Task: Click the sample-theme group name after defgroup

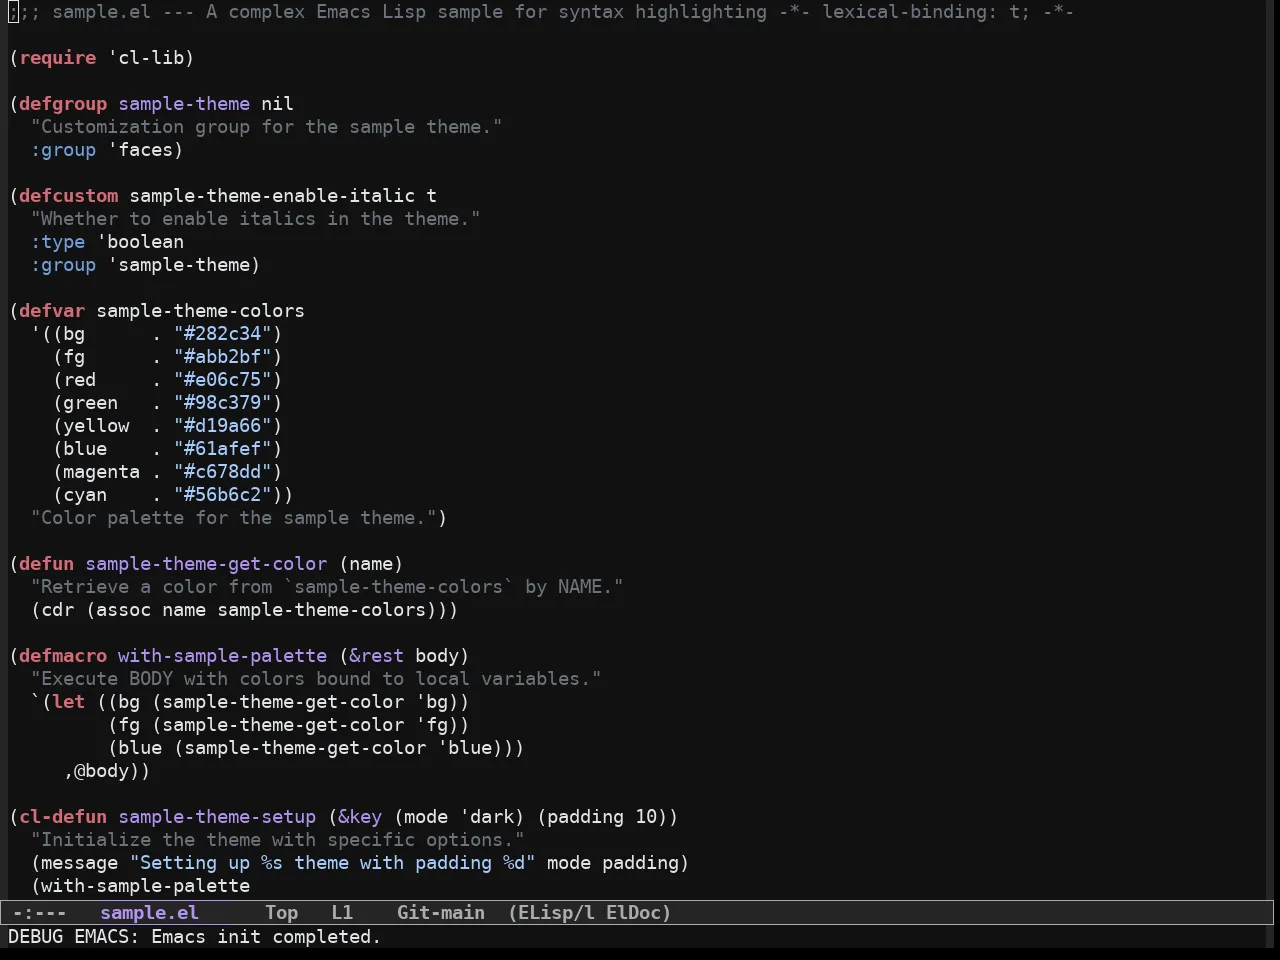Action: pyautogui.click(x=184, y=104)
